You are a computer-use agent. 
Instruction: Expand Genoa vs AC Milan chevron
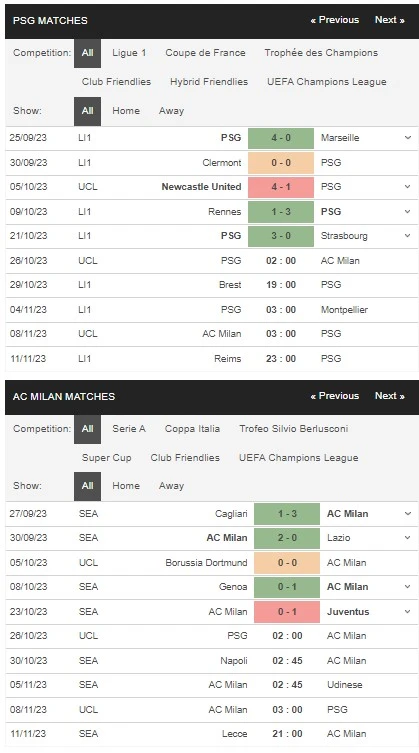click(x=407, y=587)
